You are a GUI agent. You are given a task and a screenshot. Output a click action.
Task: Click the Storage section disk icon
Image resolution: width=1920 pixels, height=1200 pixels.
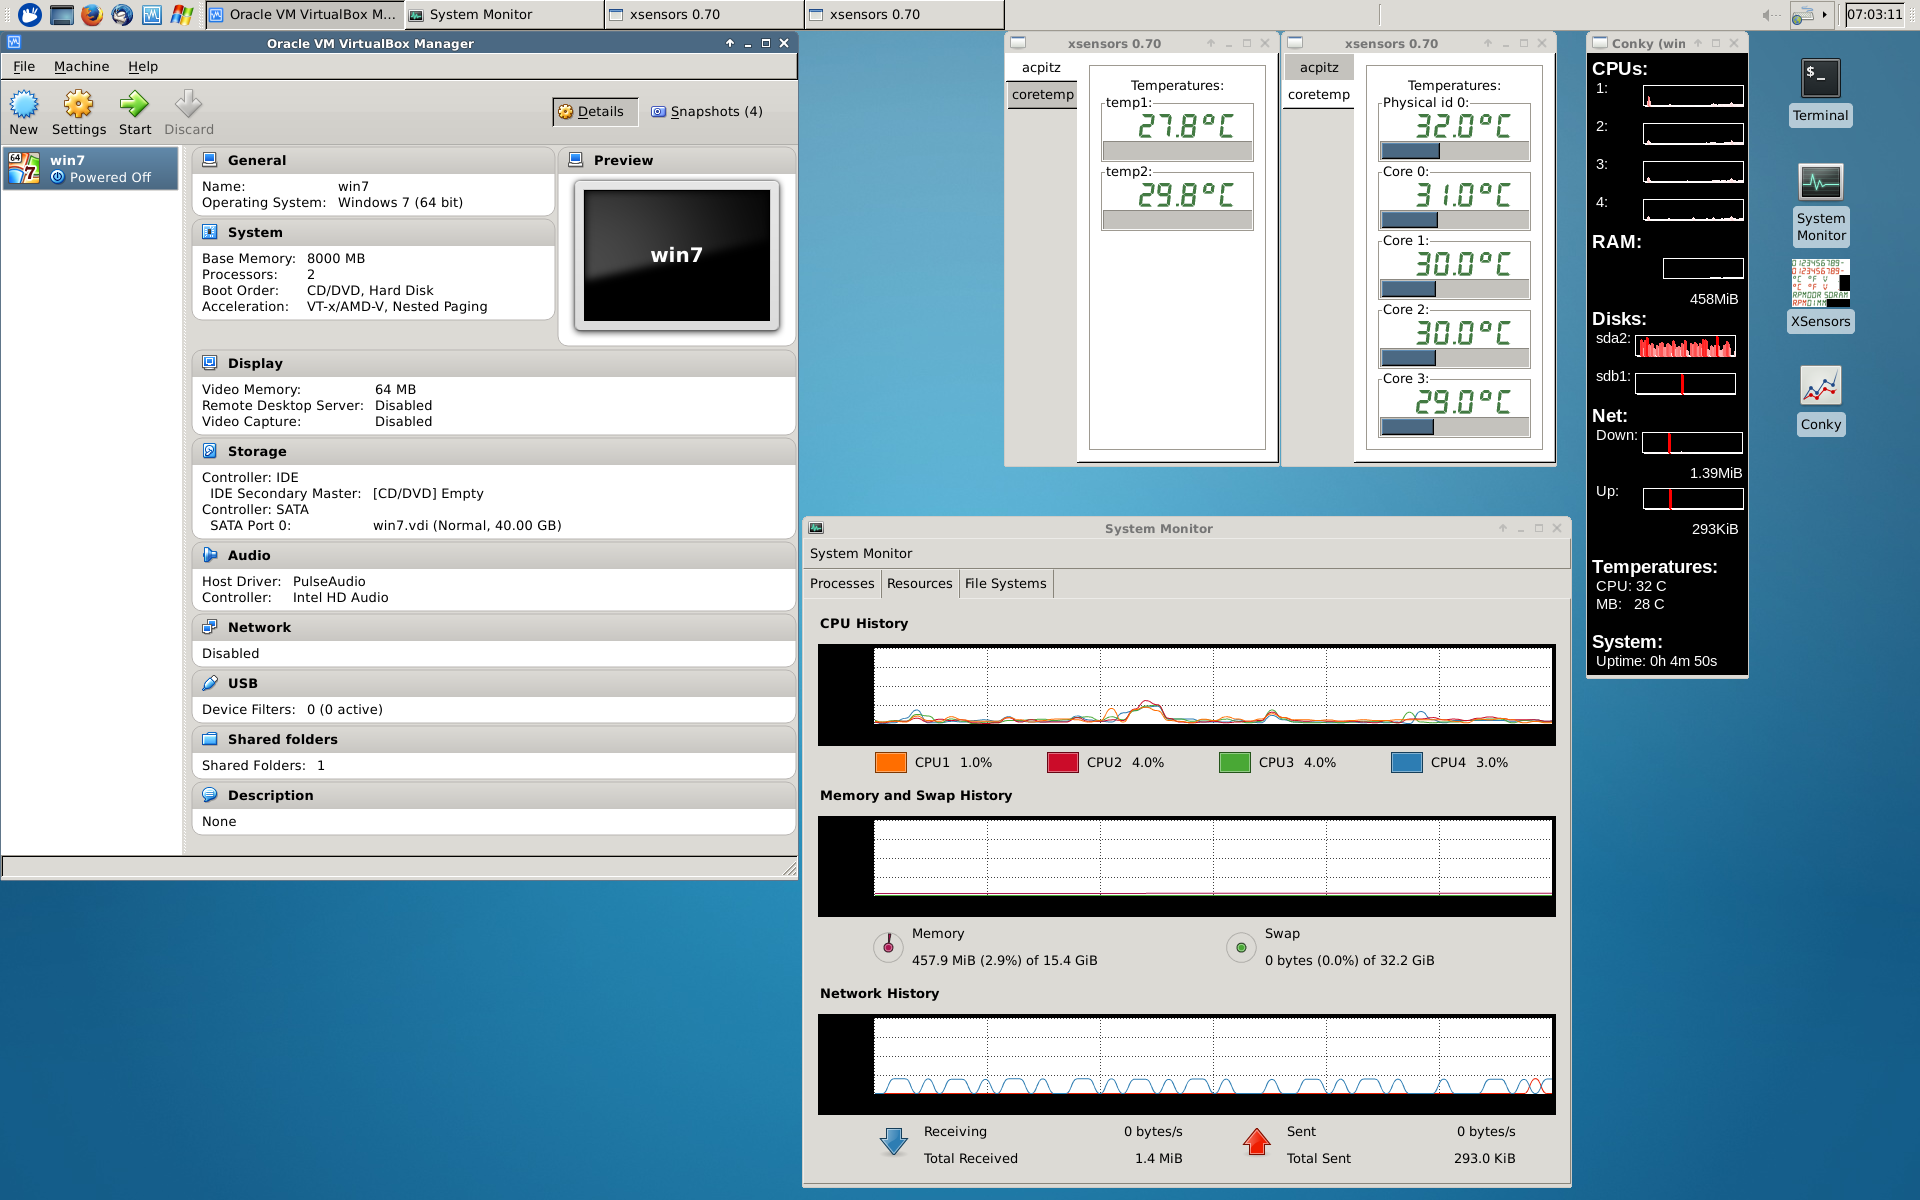(x=210, y=451)
